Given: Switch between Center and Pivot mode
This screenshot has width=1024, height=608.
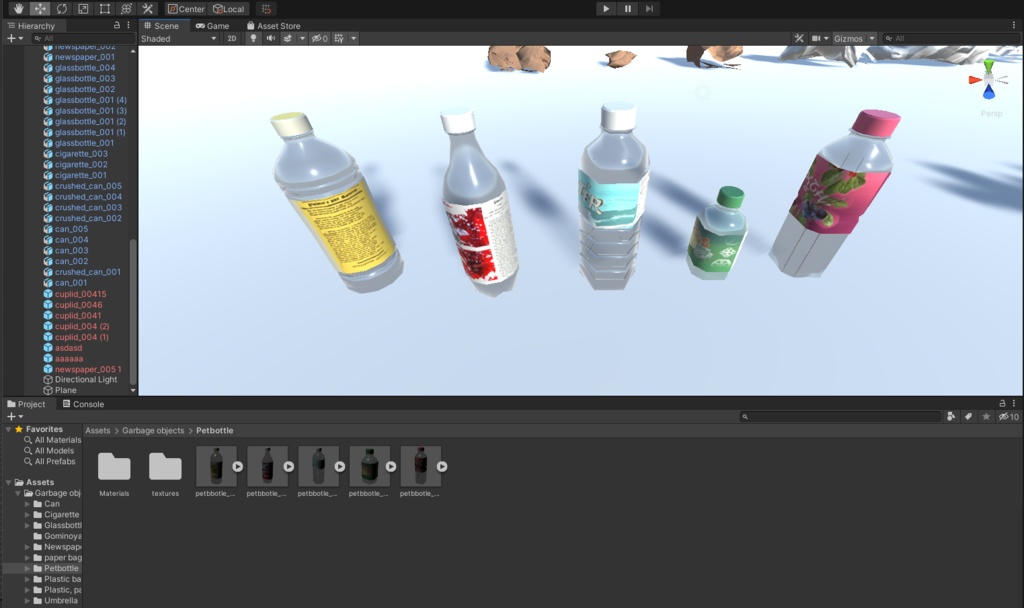Looking at the screenshot, I should click(x=185, y=9).
